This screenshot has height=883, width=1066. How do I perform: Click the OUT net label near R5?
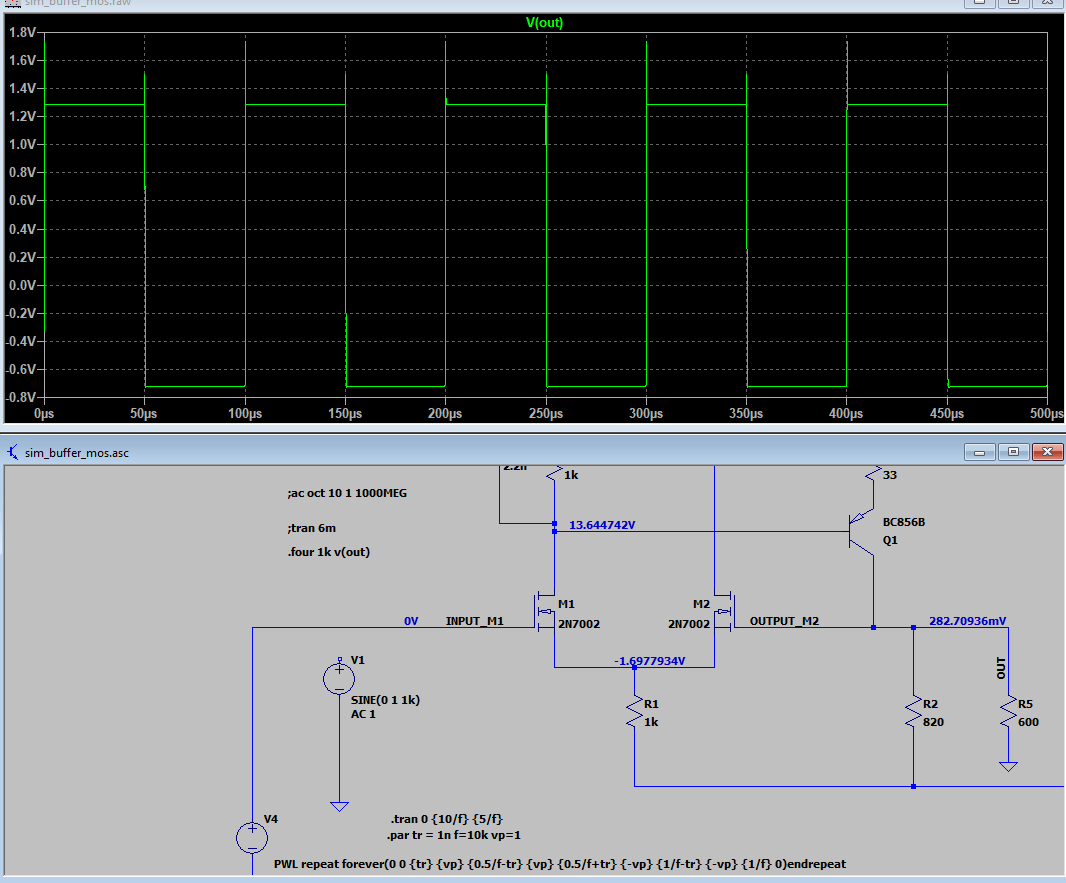coord(1000,668)
